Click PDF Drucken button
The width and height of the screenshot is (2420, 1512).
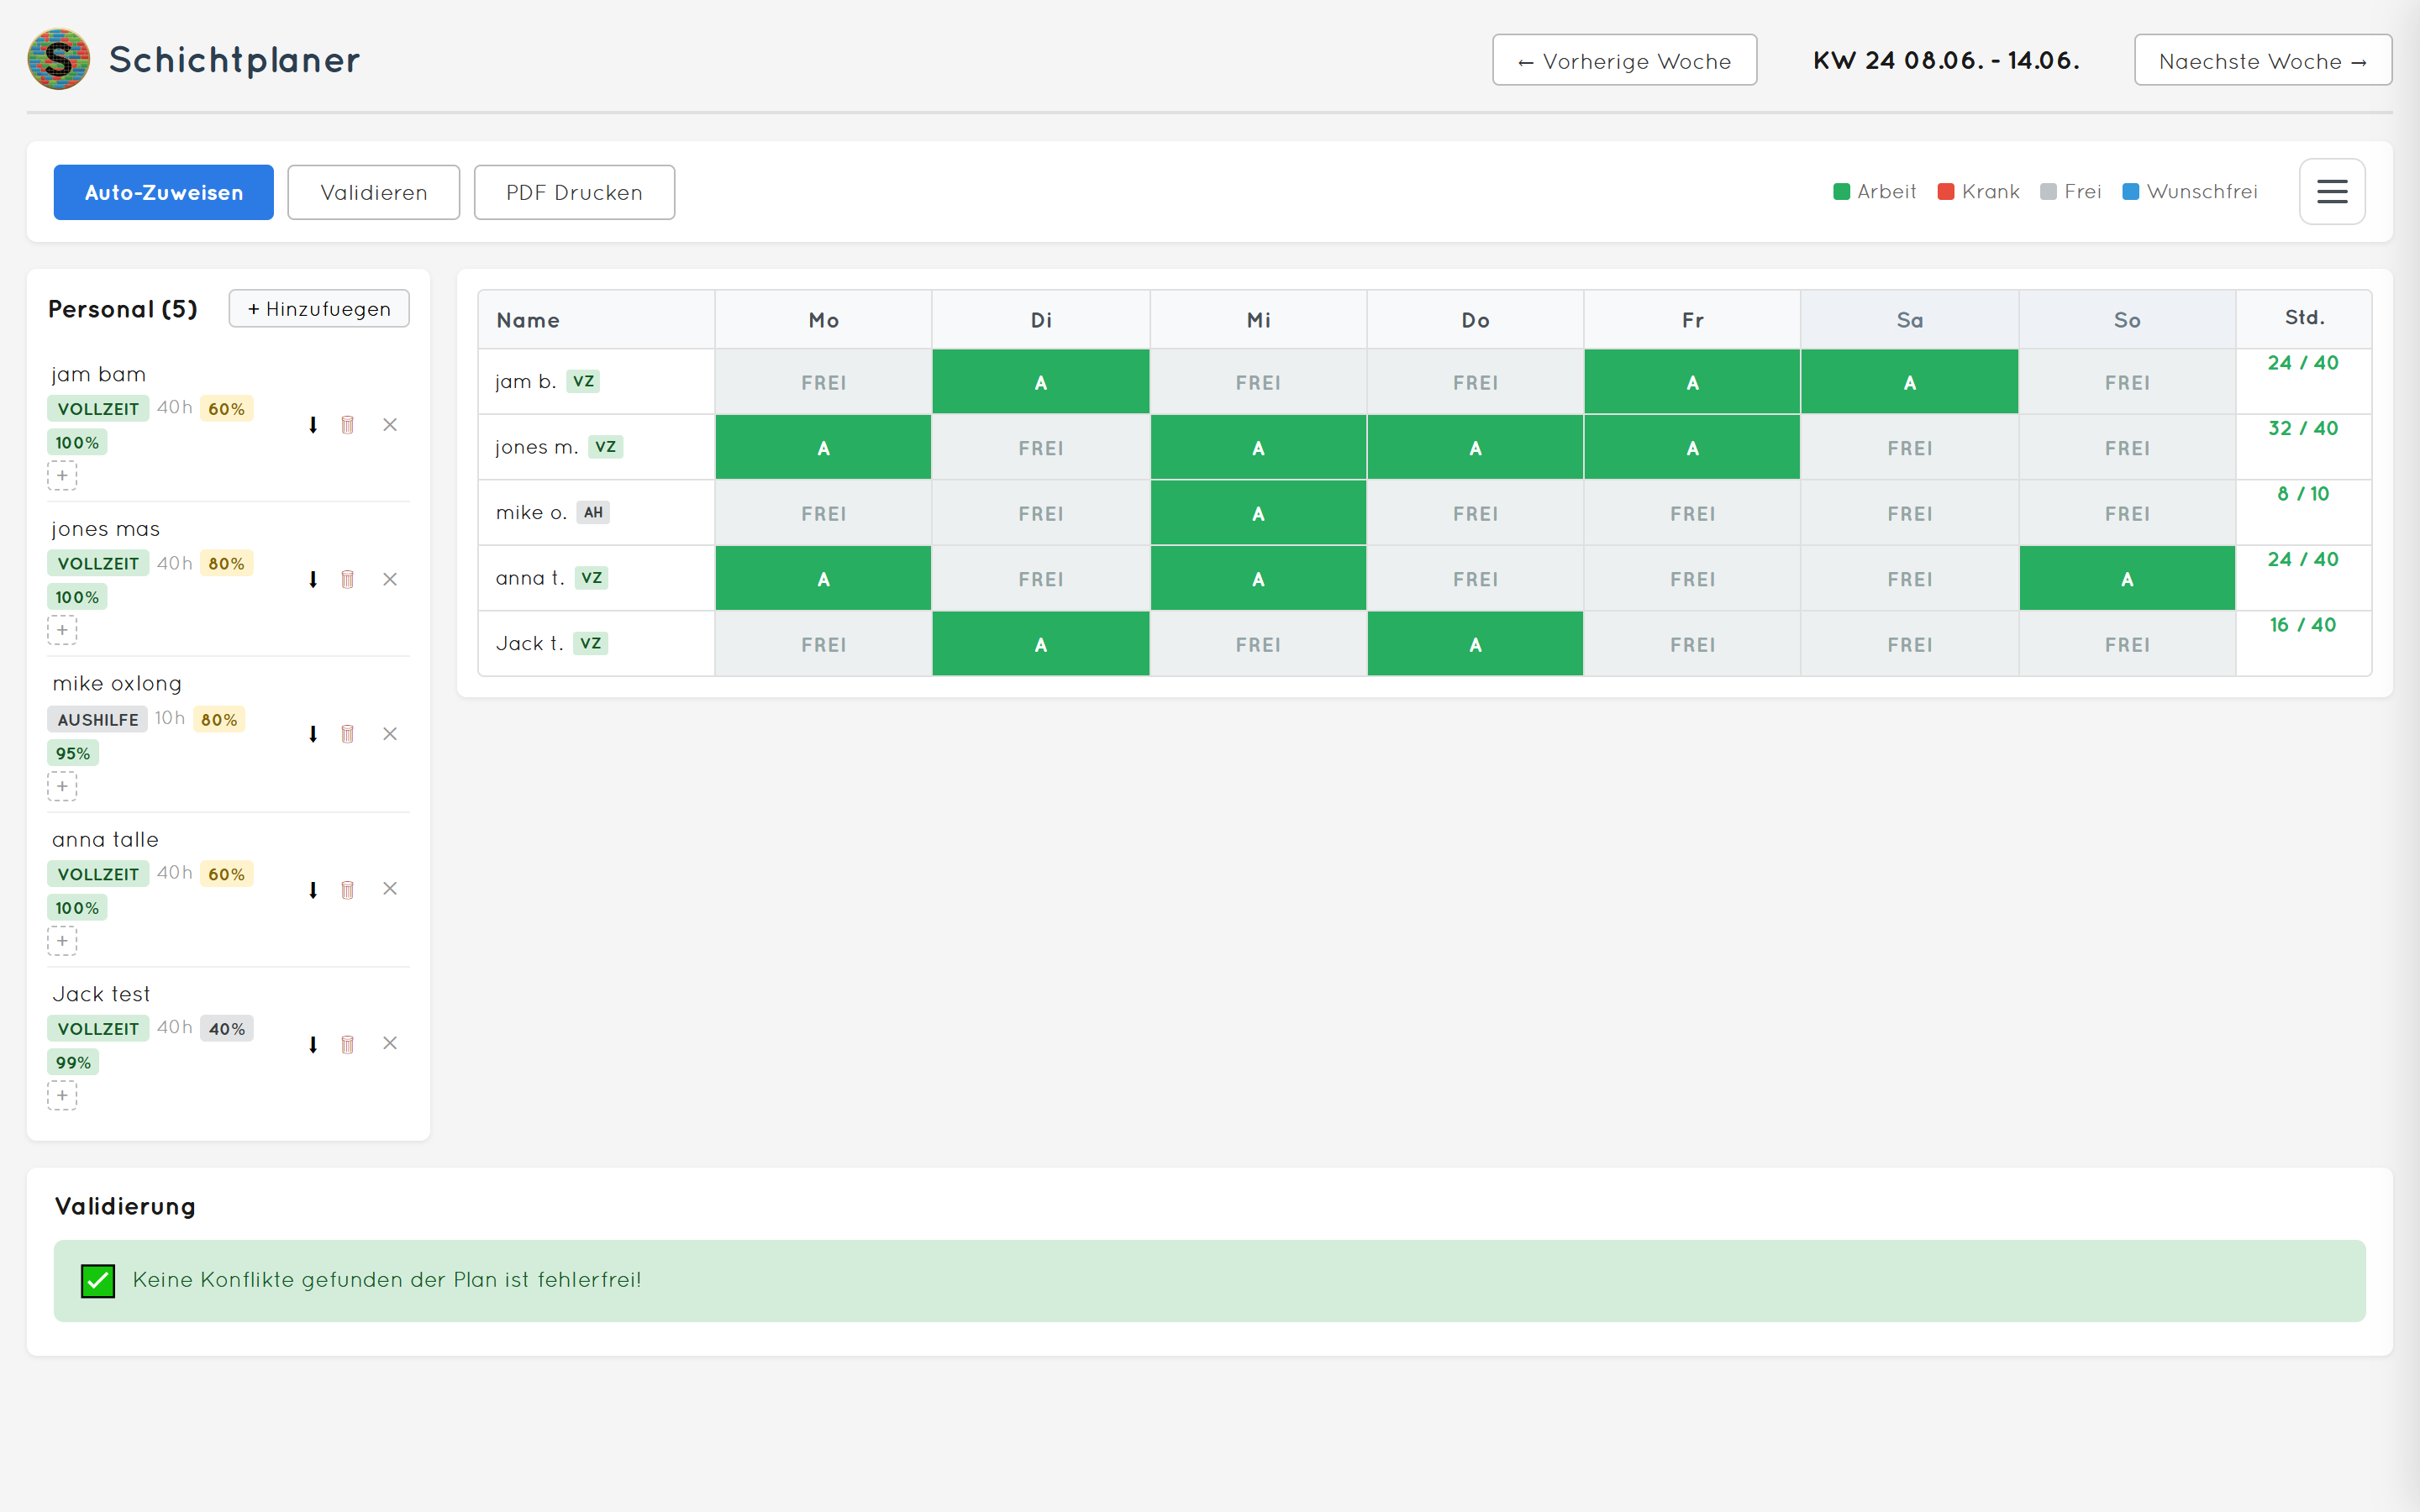(574, 192)
